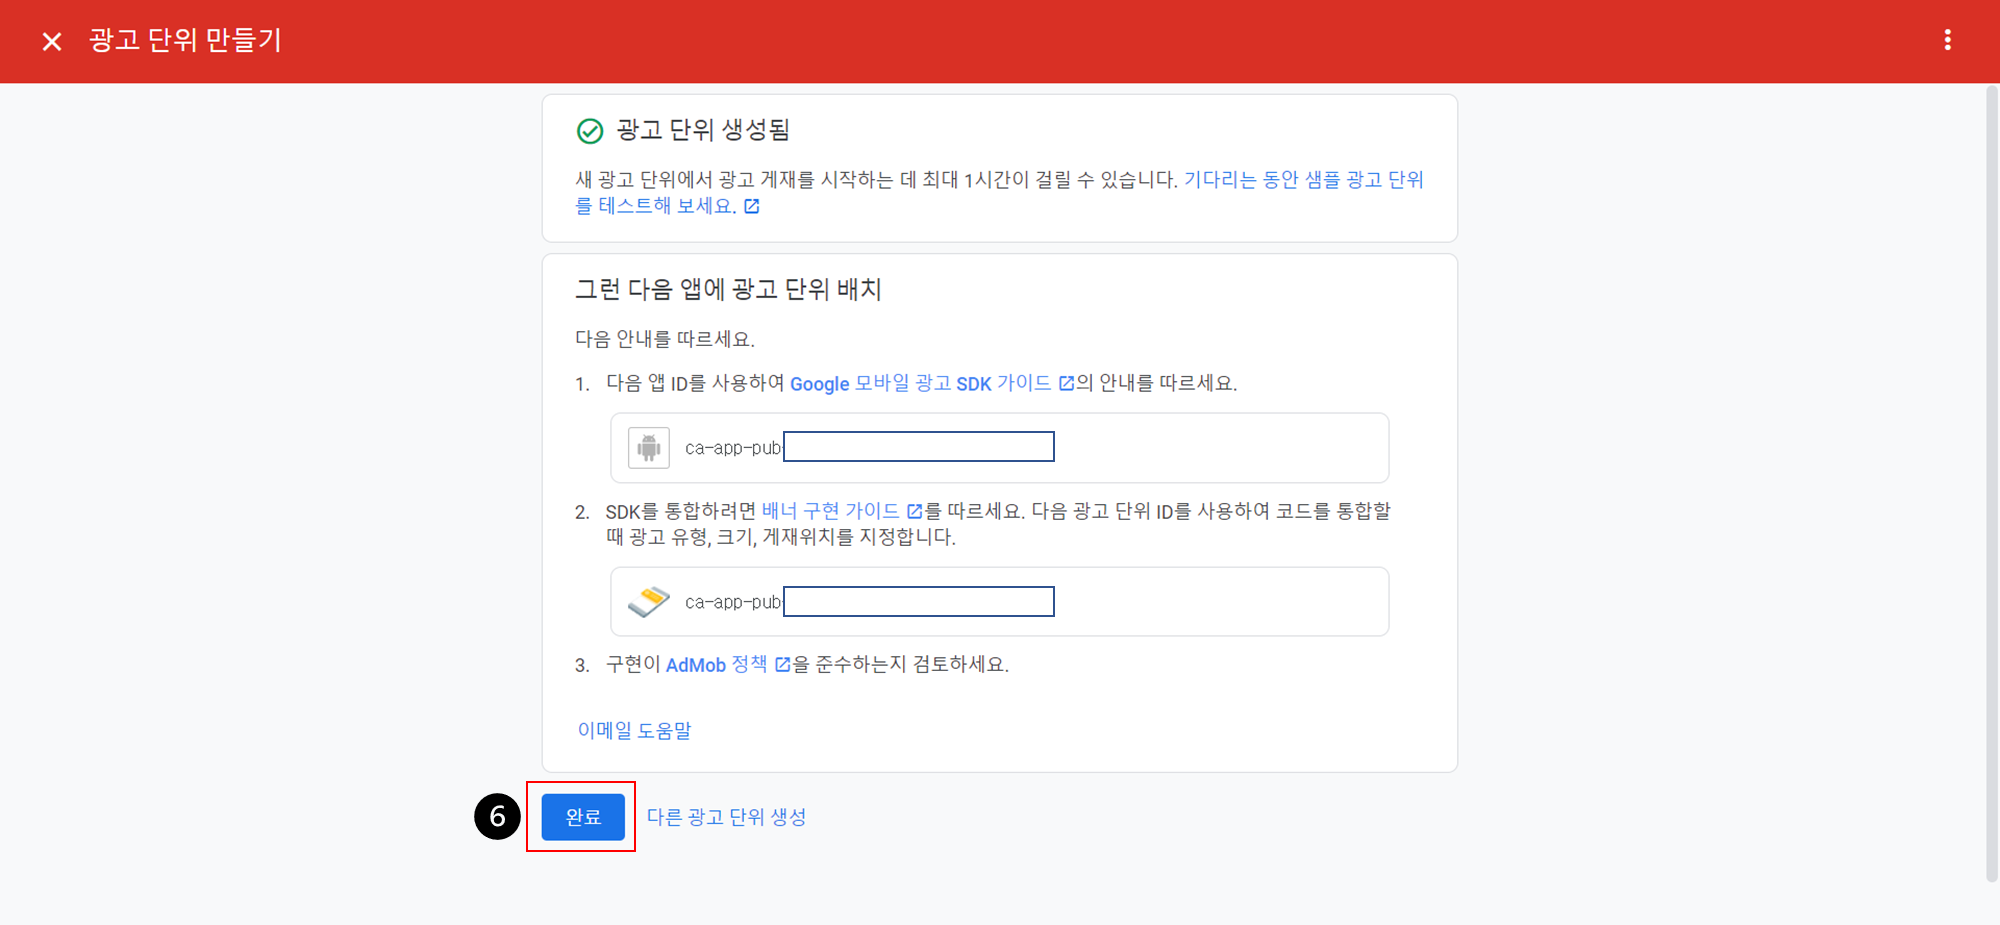Click the ad unit ID ca-app-pub text
This screenshot has width=2000, height=925.
point(732,602)
